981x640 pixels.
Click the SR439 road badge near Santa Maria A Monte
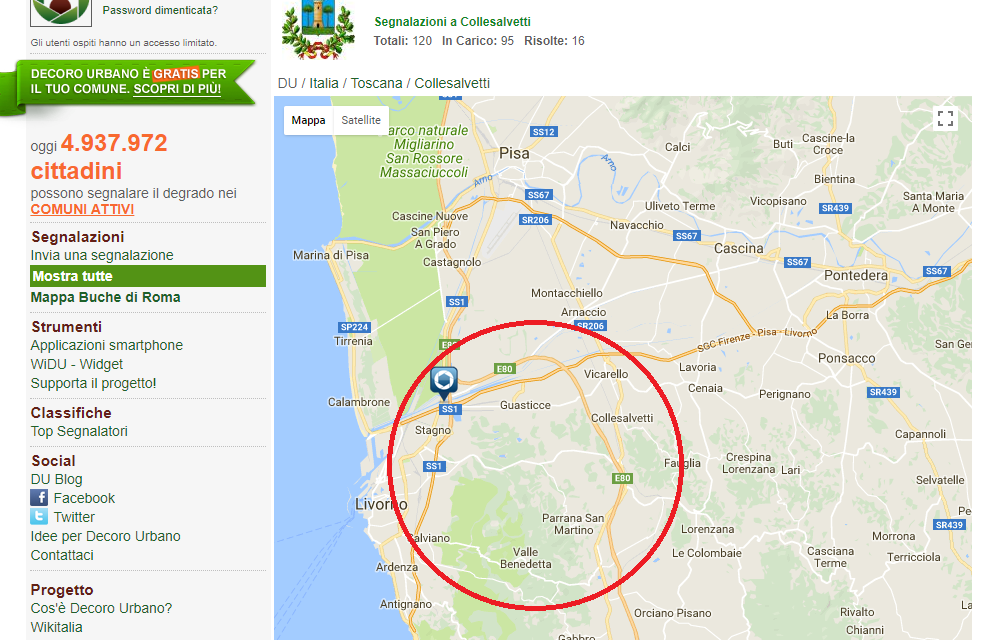pyautogui.click(x=833, y=208)
